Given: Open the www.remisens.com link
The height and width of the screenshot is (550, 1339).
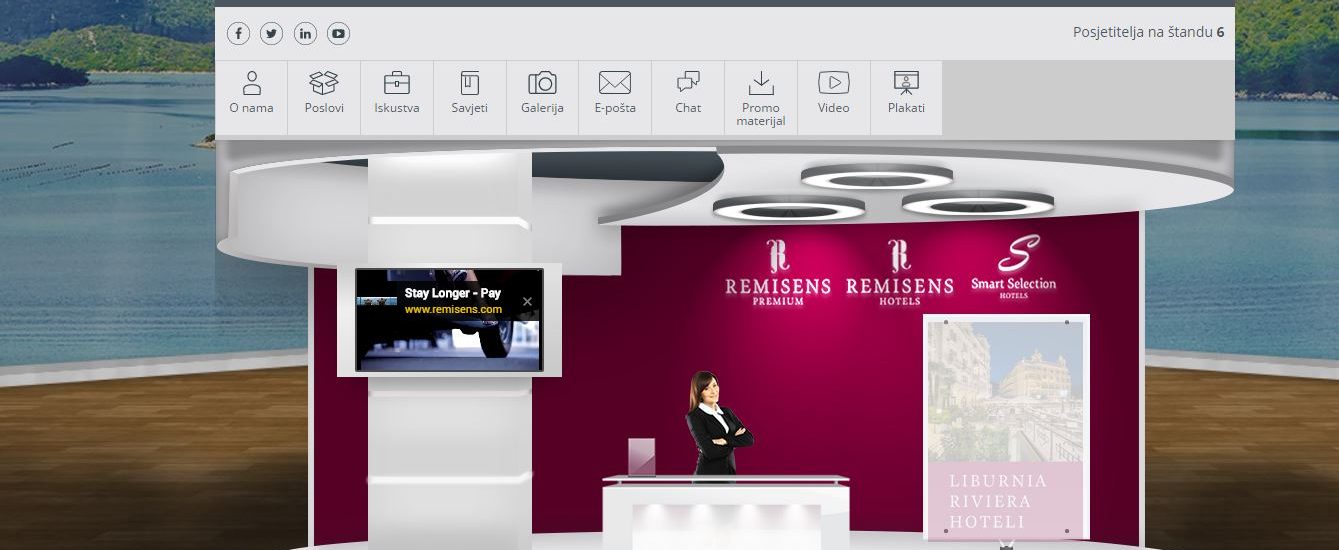Looking at the screenshot, I should click(x=453, y=310).
